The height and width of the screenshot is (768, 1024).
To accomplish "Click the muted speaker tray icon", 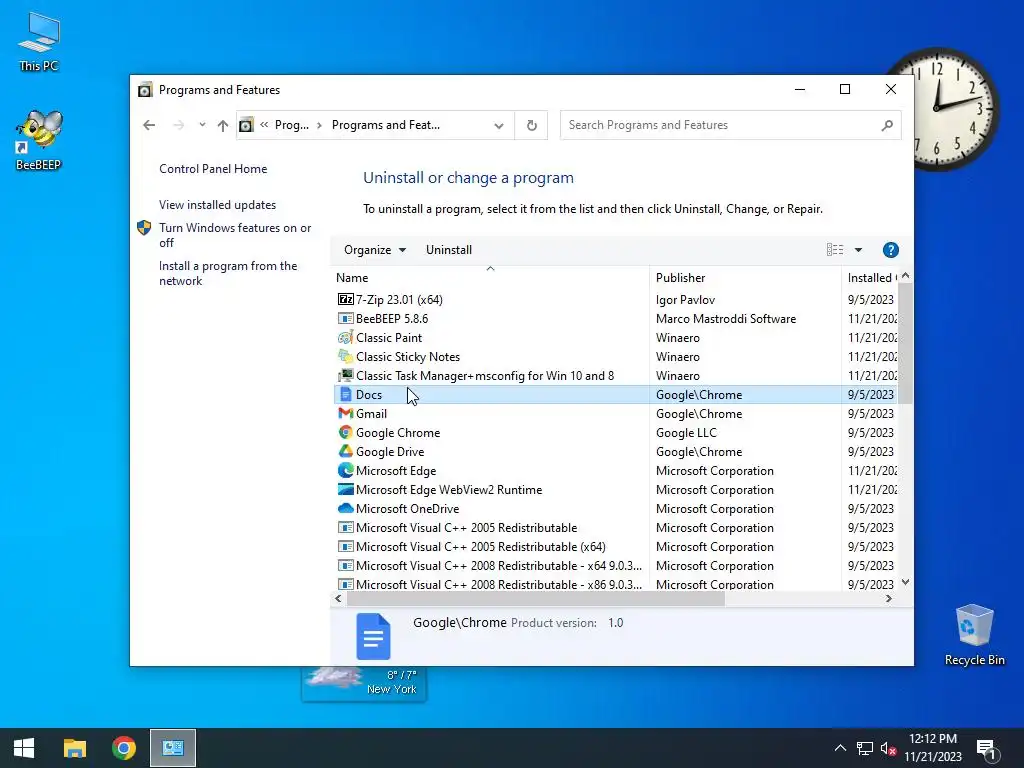I will (888, 748).
